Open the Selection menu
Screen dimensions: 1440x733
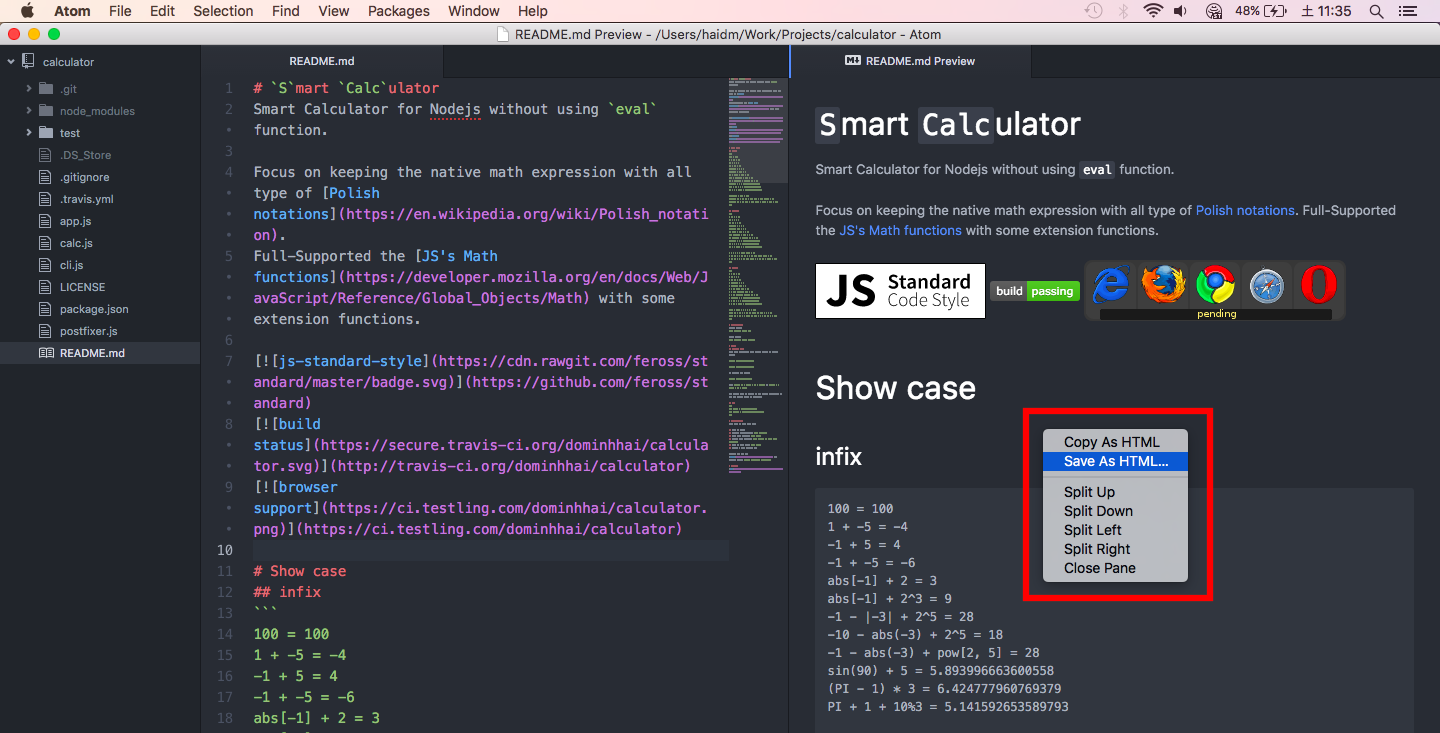[223, 11]
